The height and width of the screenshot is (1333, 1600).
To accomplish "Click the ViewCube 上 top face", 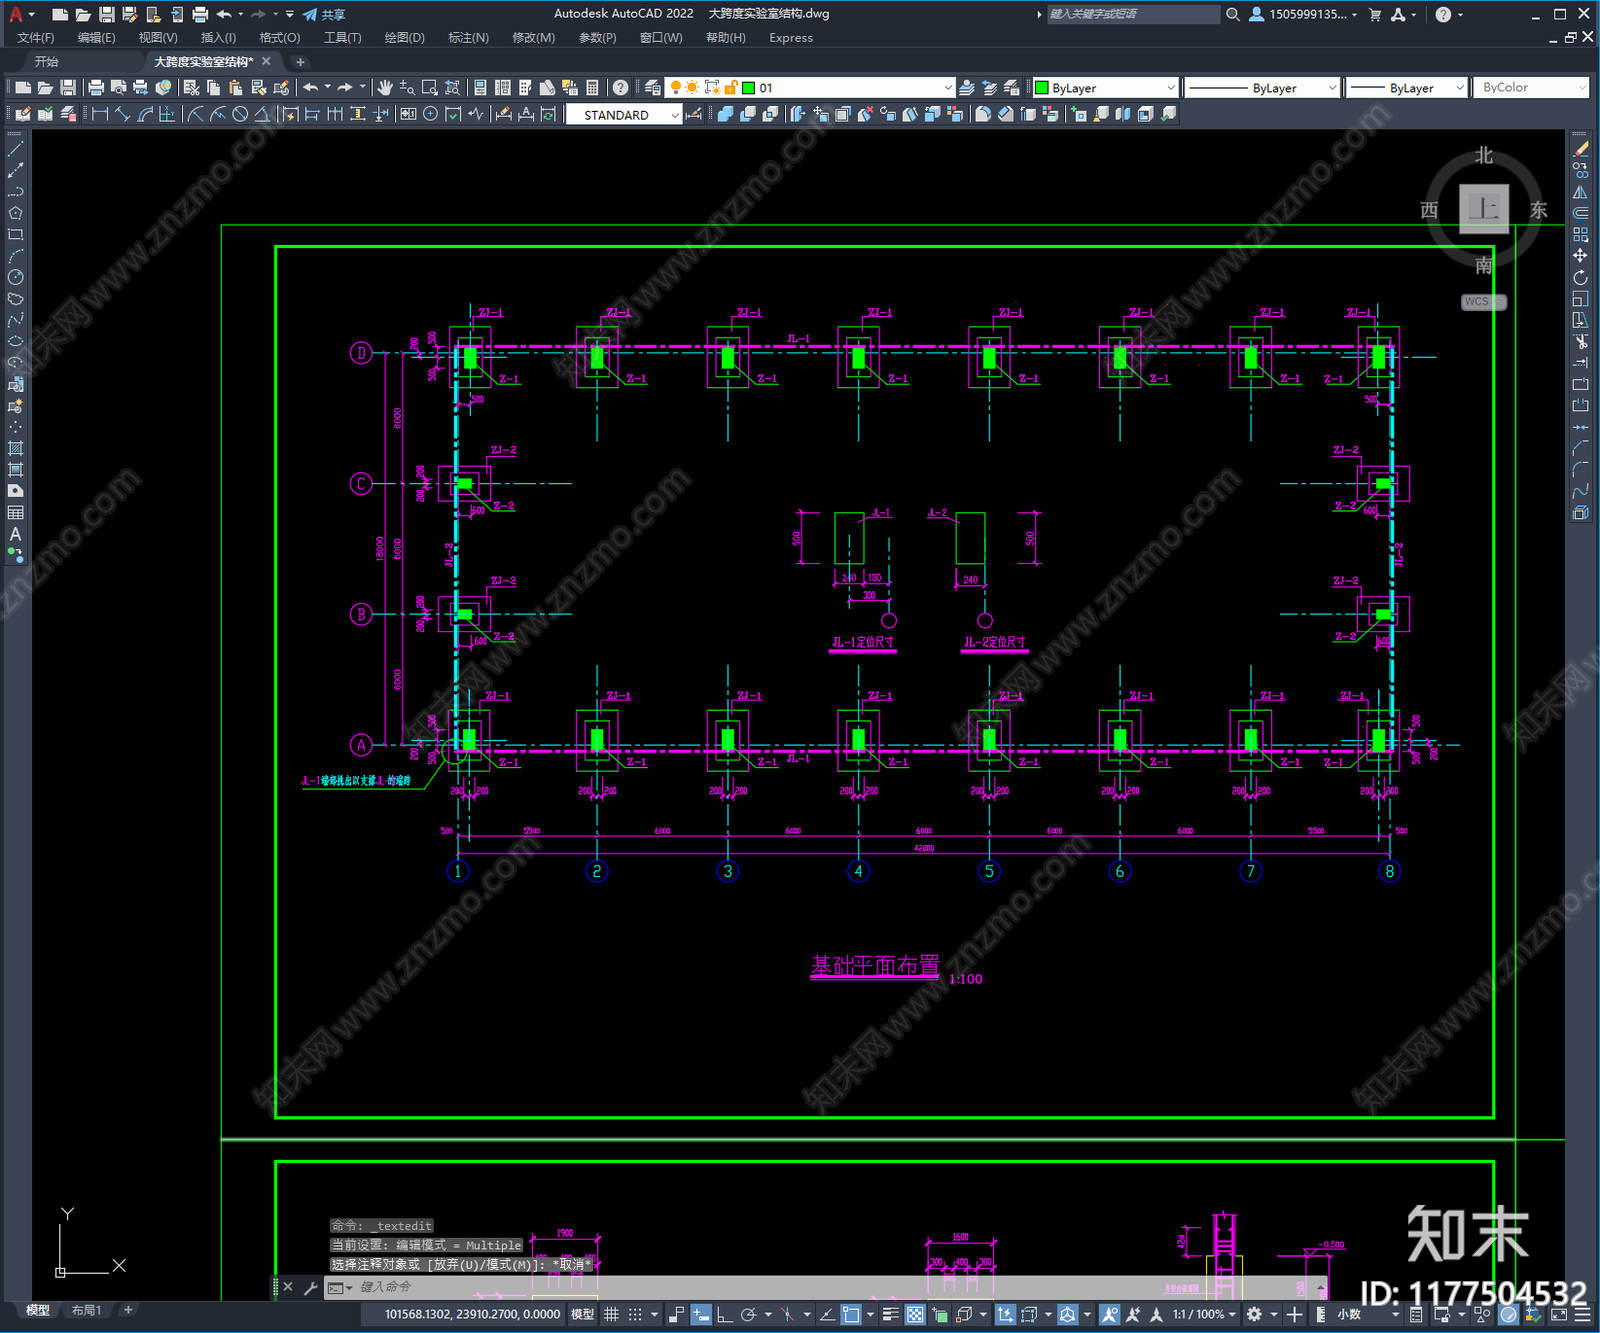I will (x=1483, y=209).
